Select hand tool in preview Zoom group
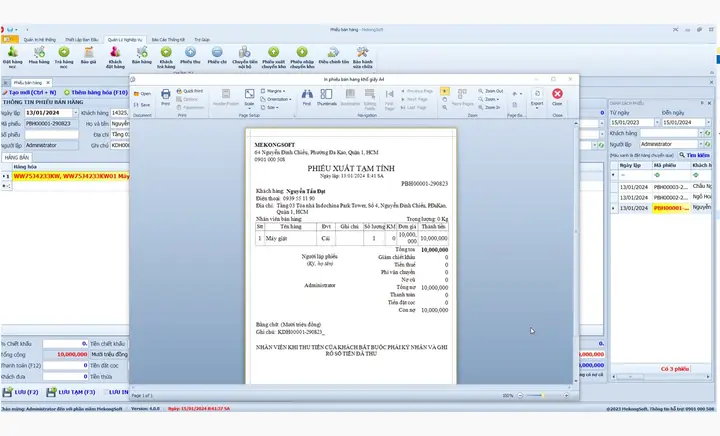 click(x=444, y=99)
